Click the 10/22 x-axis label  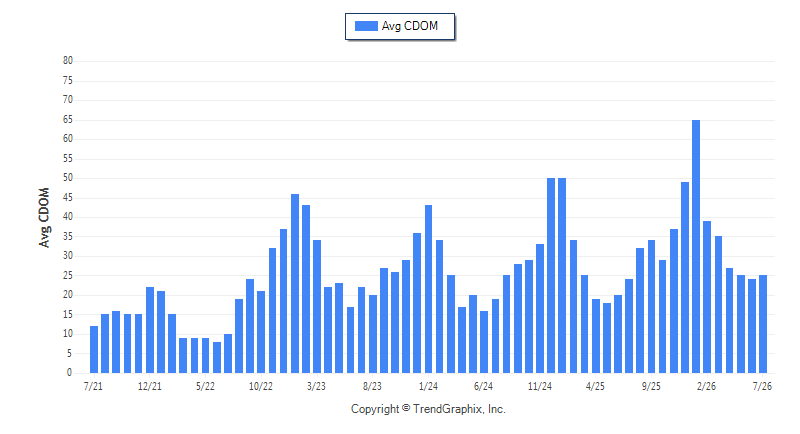261,387
